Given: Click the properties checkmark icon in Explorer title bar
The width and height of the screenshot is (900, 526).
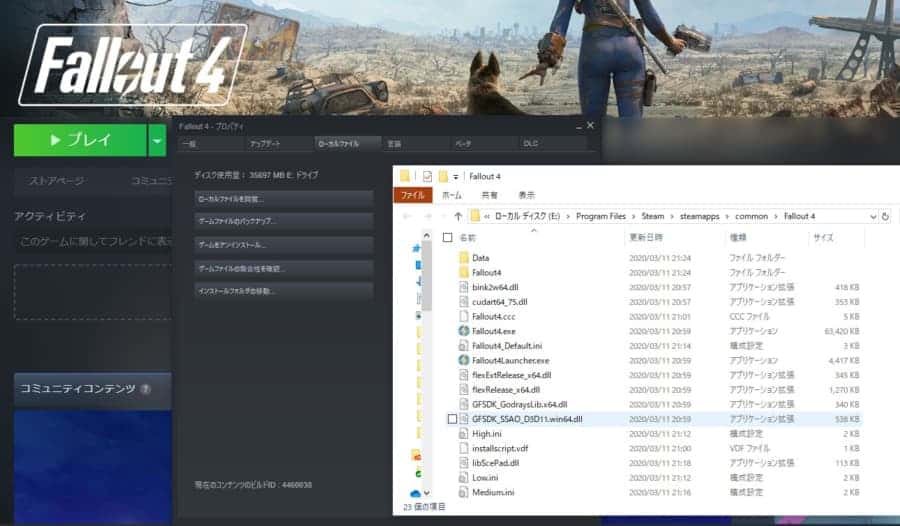Looking at the screenshot, I should point(427,176).
